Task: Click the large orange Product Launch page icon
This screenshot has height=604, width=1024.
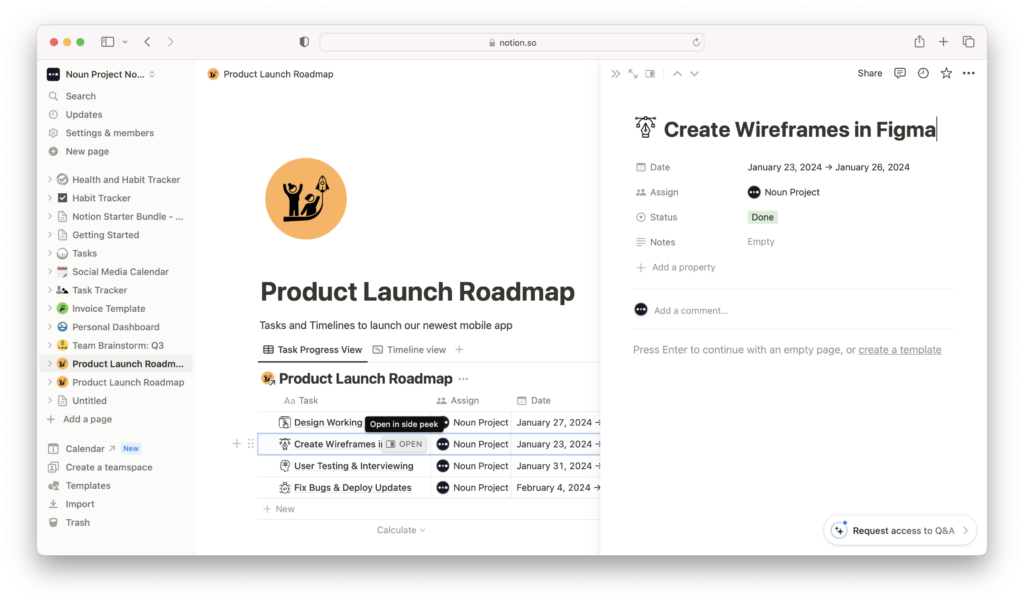Action: [x=306, y=199]
